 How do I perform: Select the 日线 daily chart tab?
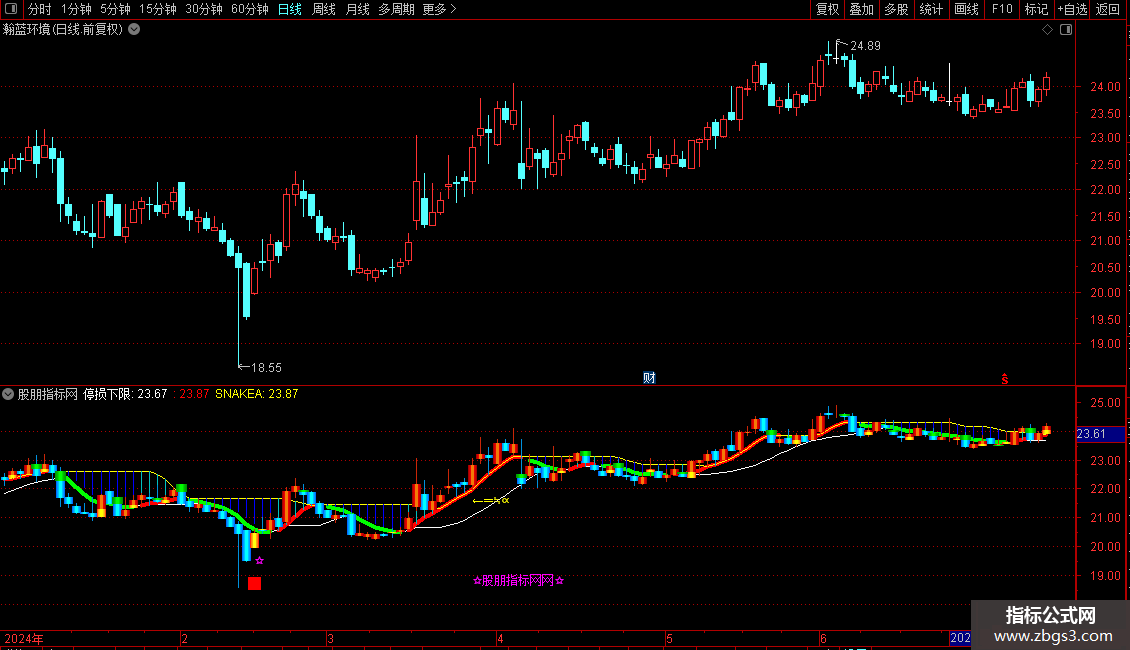(290, 9)
